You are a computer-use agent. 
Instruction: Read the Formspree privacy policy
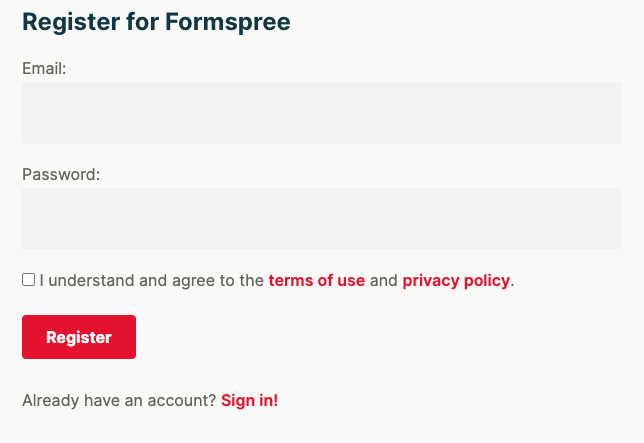click(456, 281)
